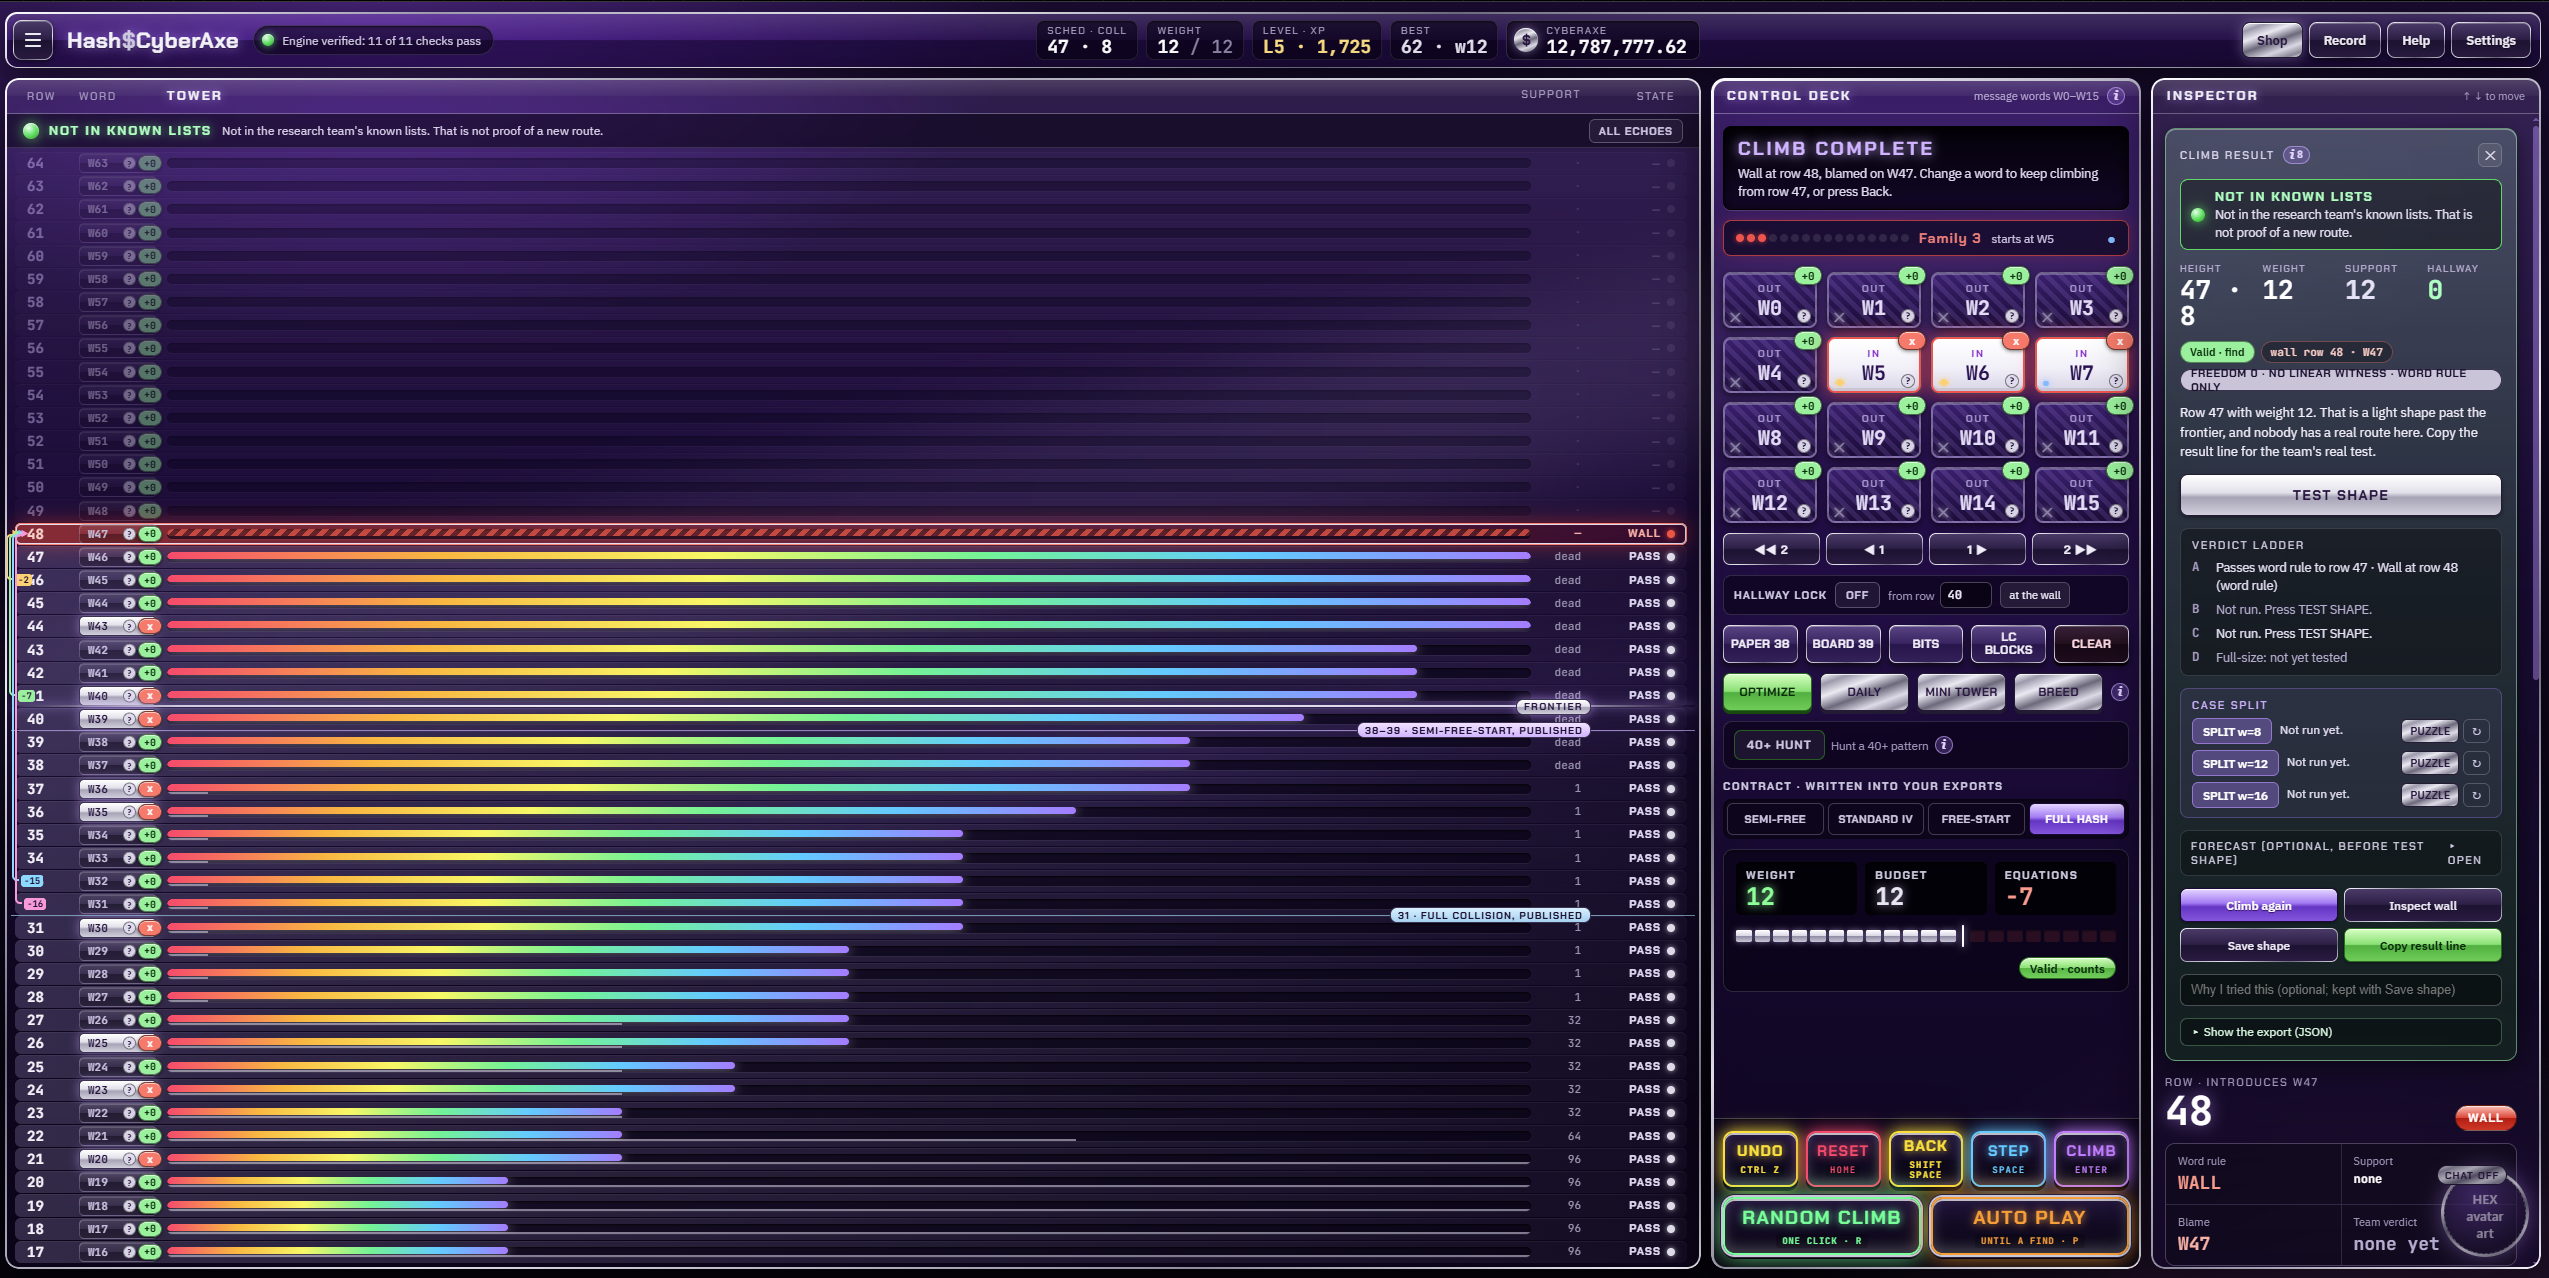
Task: Expand the Forecast section with OPEN
Action: click(x=2463, y=854)
